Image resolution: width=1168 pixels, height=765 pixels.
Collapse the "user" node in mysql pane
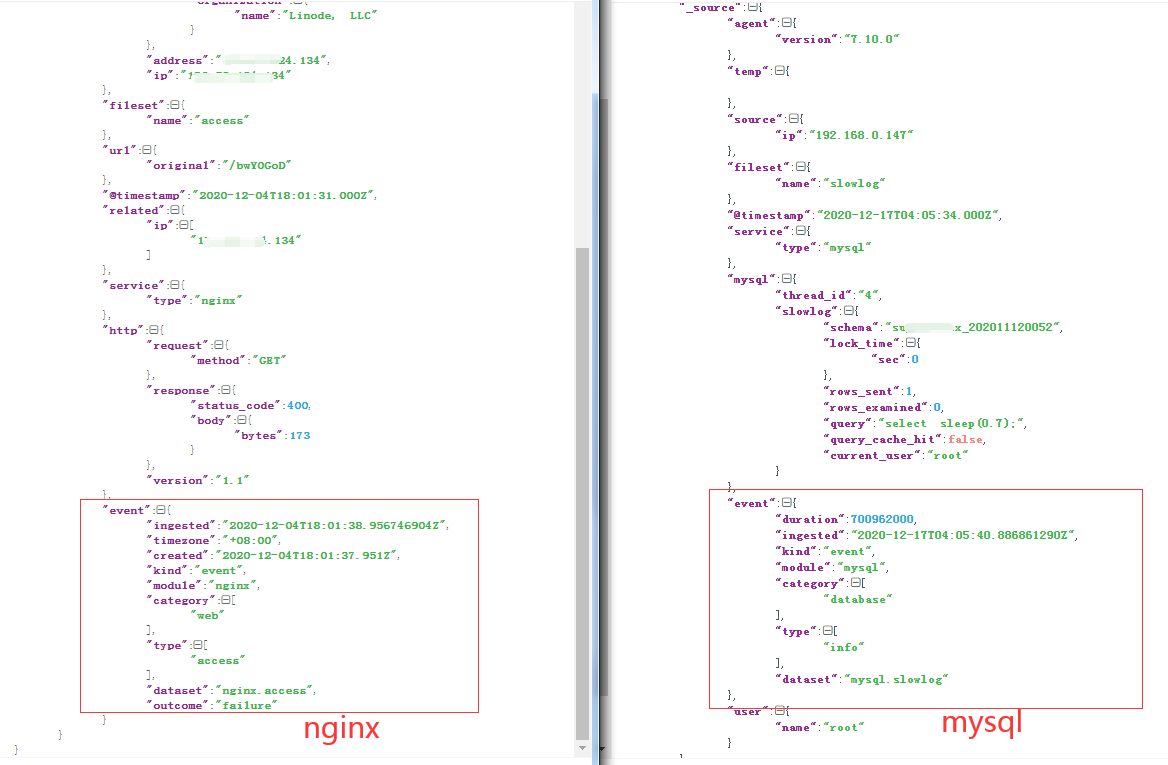(780, 711)
